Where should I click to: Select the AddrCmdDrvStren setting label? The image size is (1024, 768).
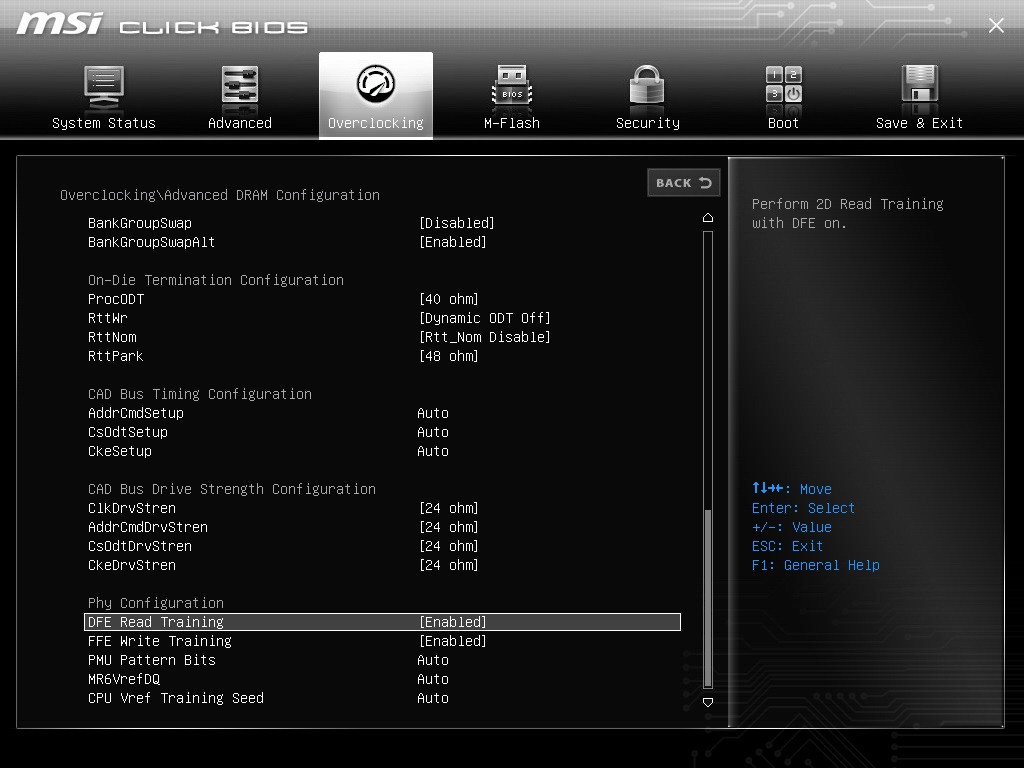point(148,527)
